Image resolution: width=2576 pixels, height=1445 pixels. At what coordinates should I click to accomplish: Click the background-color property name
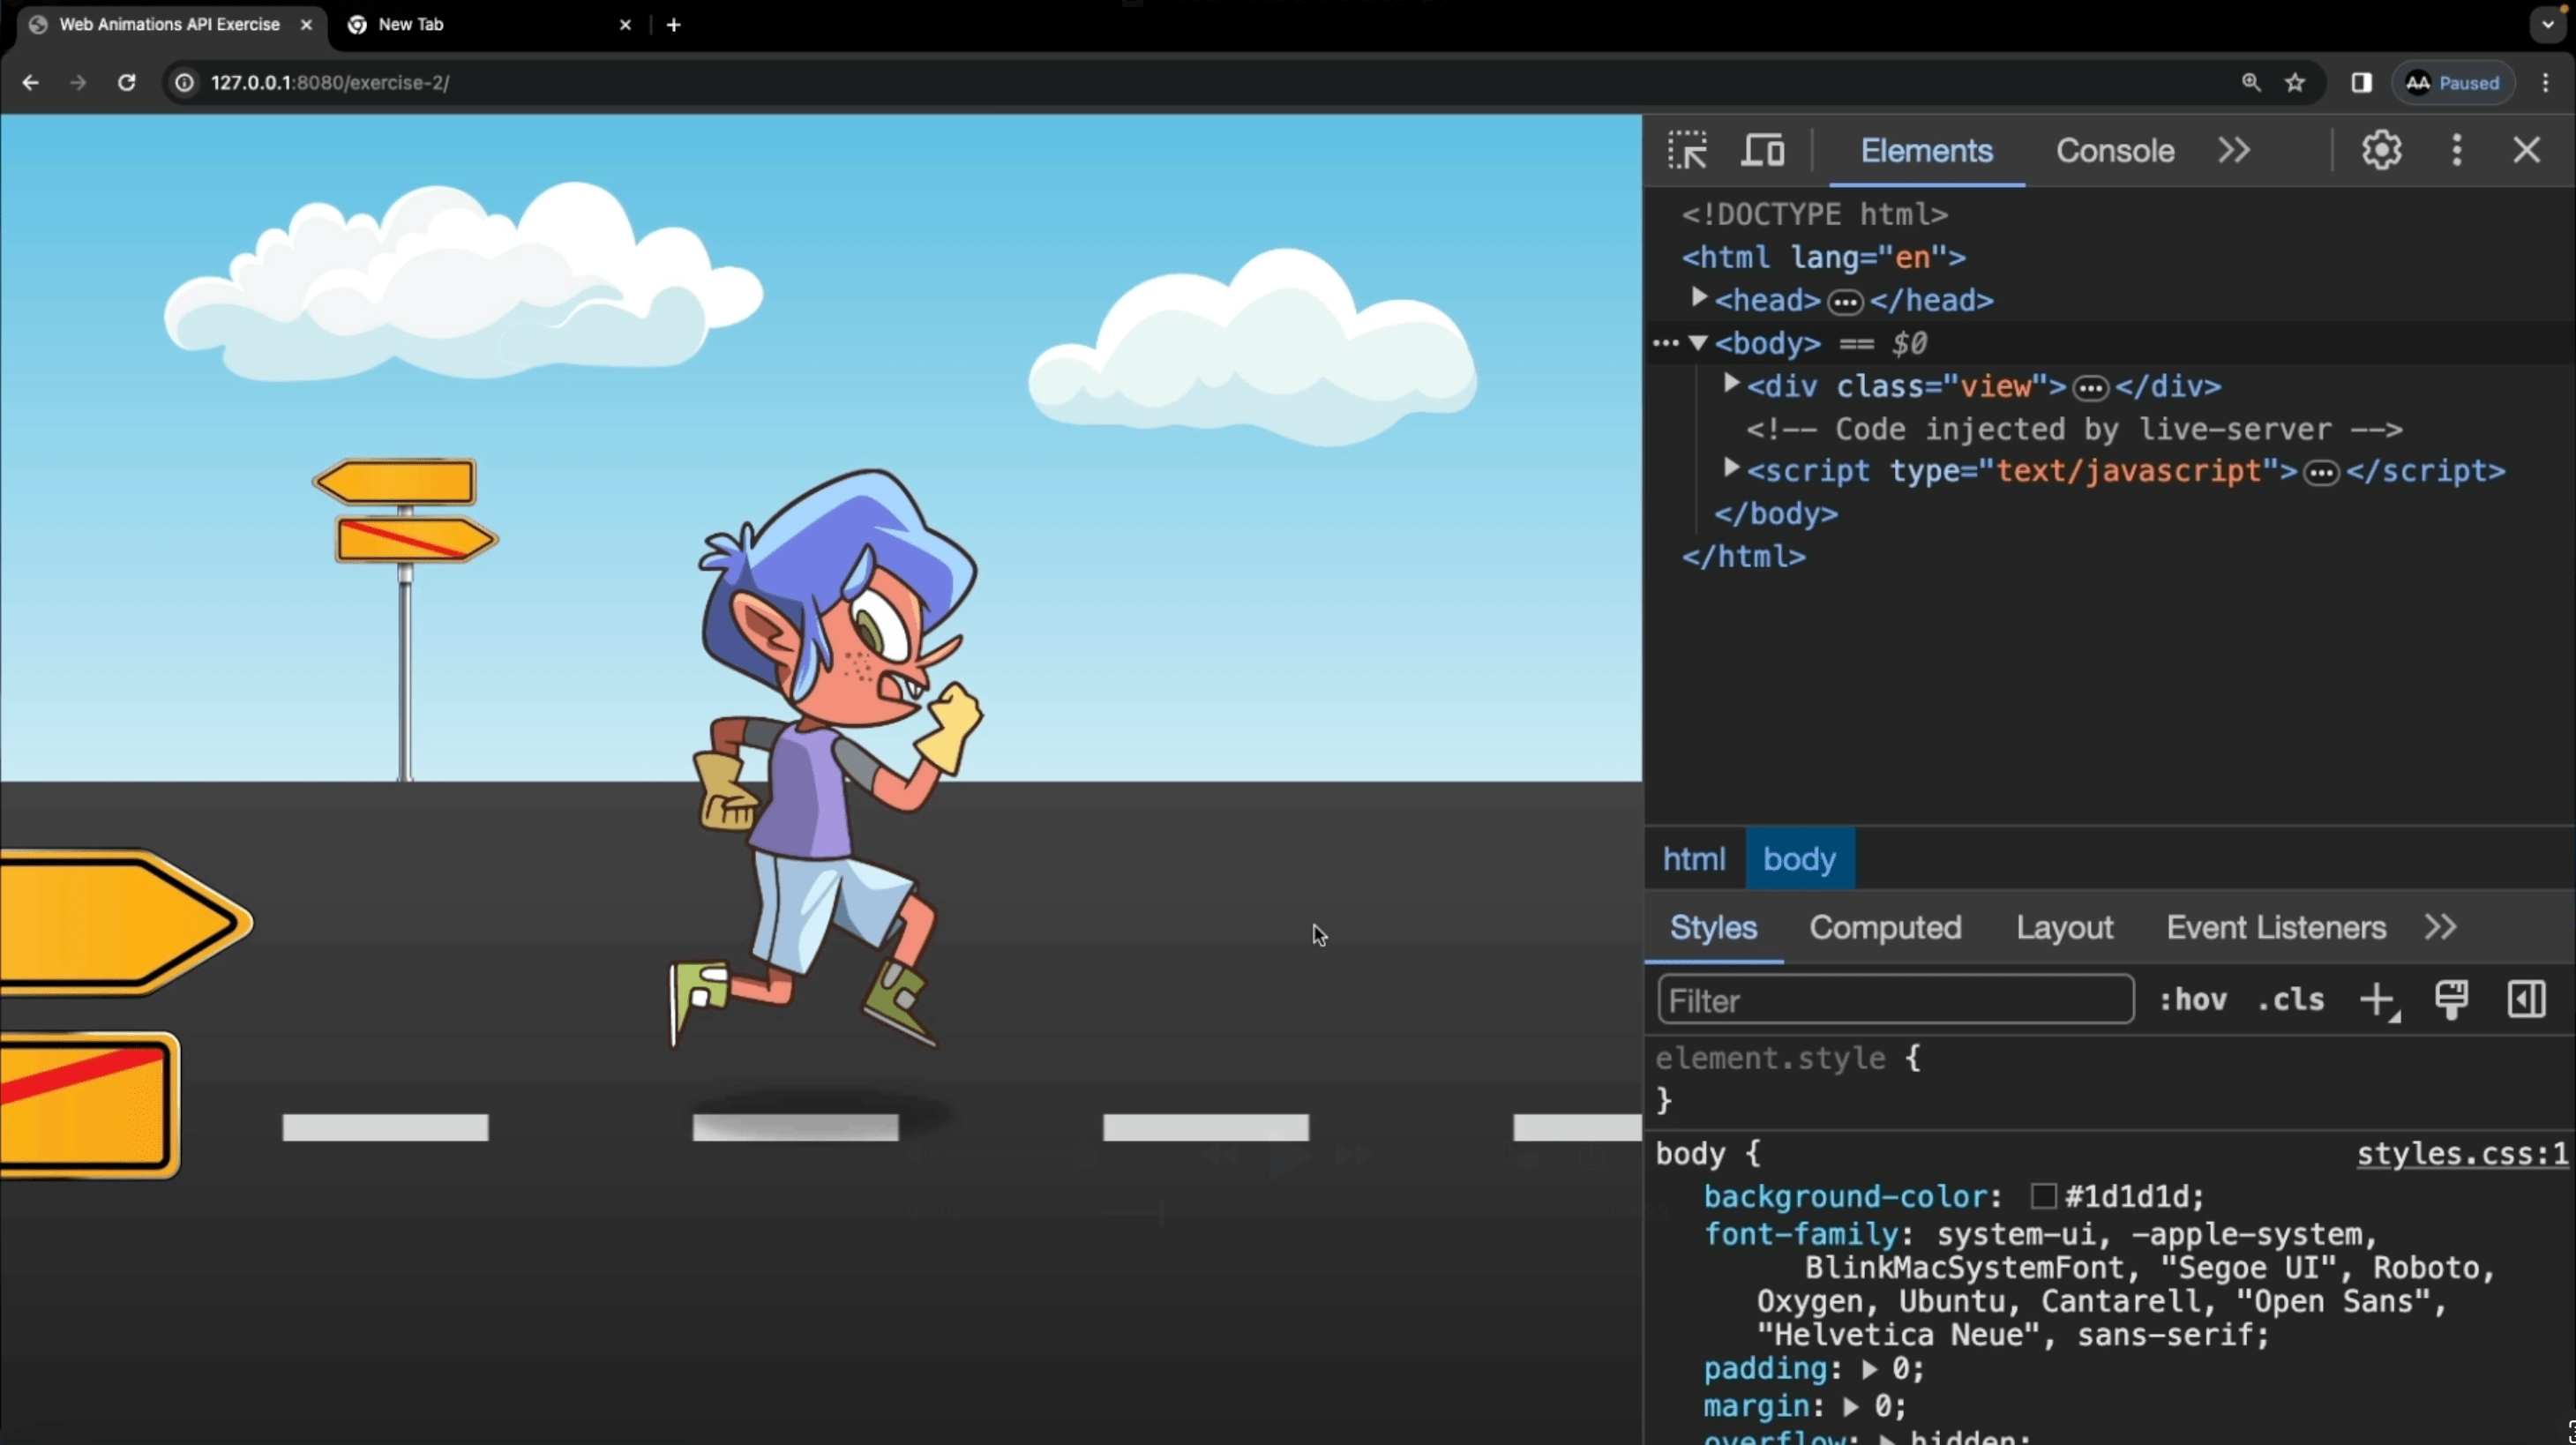(1845, 1196)
